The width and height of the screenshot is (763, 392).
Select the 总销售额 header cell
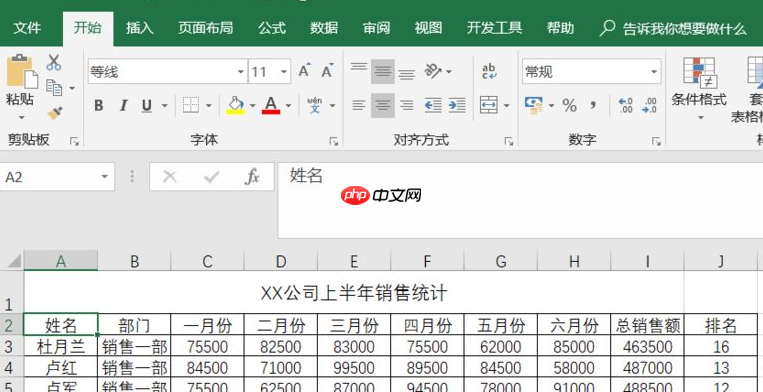[x=647, y=325]
